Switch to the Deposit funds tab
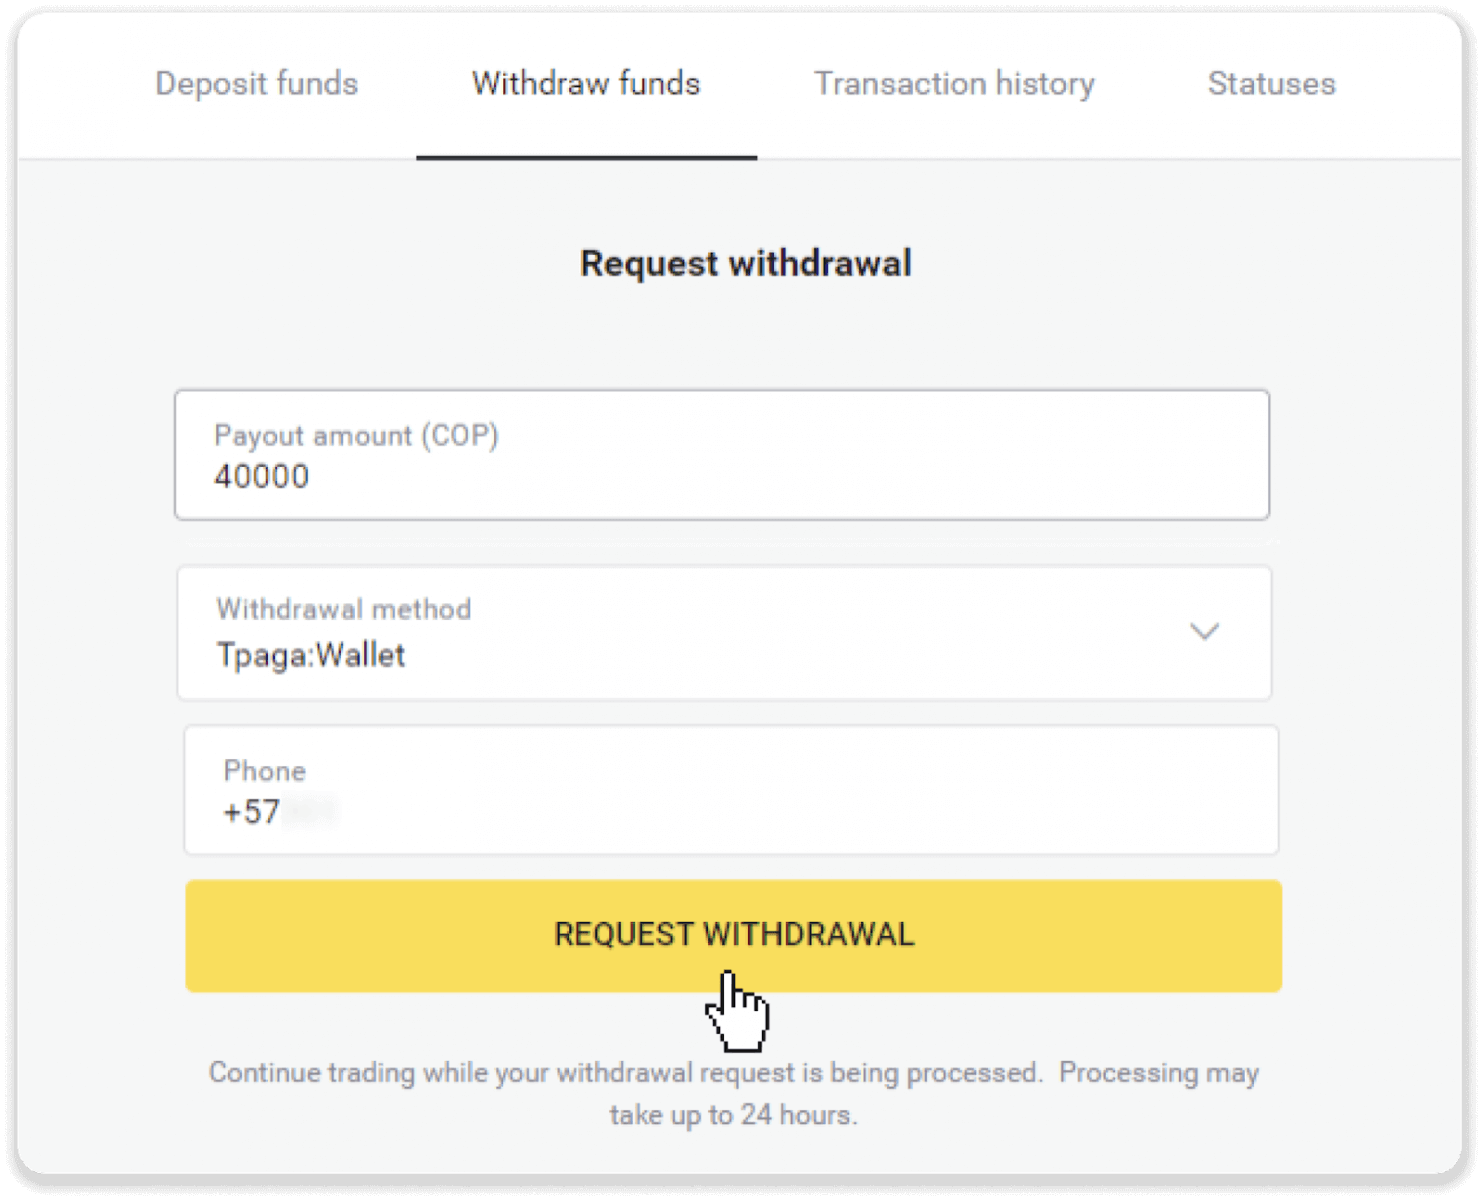This screenshot has width=1483, height=1200. tap(256, 84)
